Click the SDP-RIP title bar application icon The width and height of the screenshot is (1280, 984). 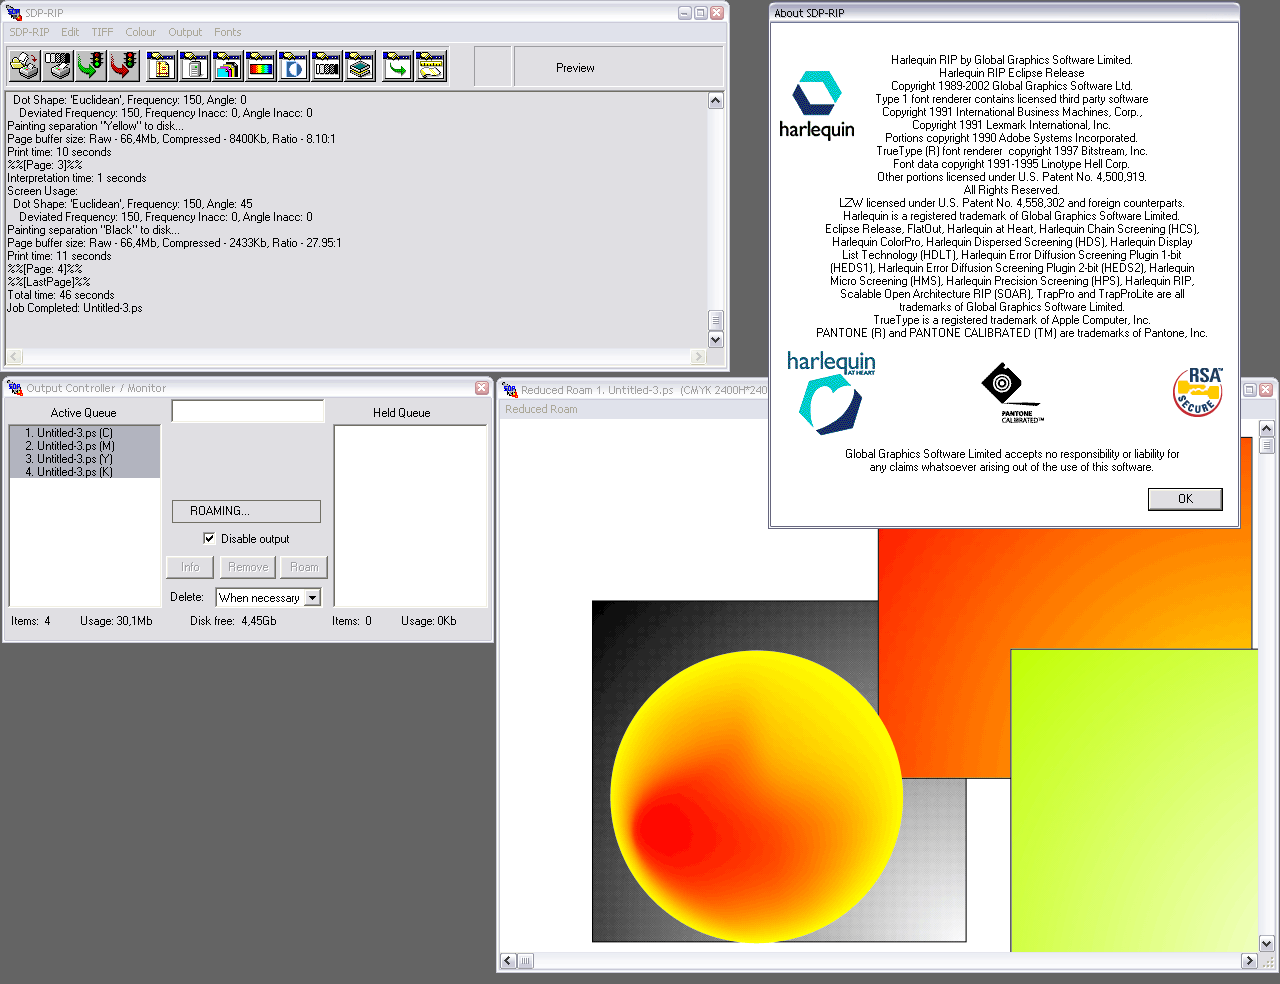pos(14,13)
